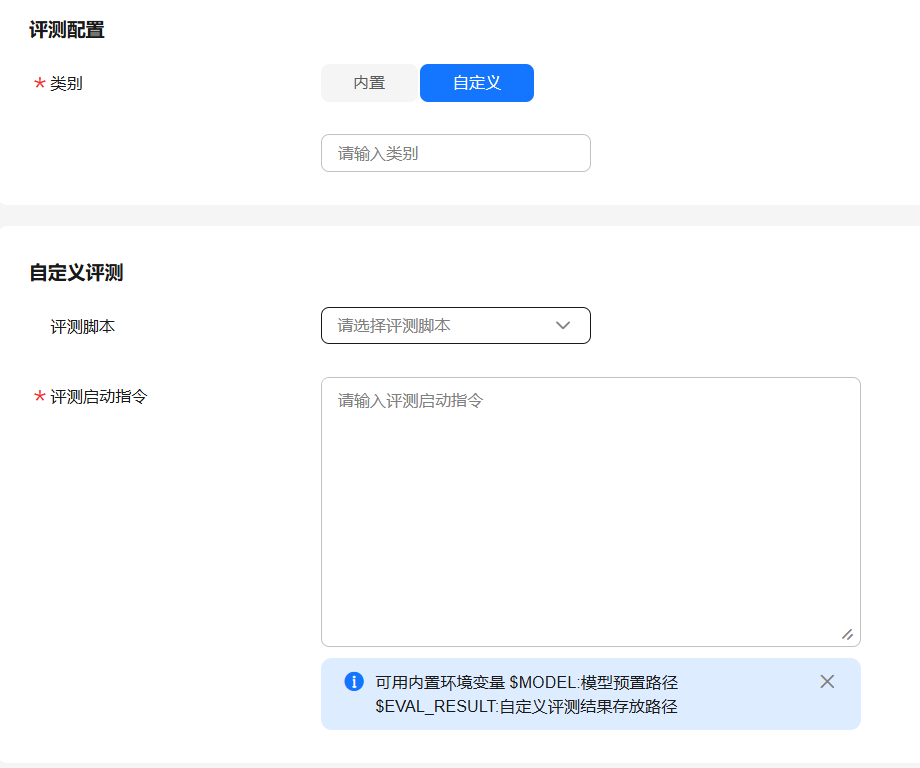Click the 评测配置 section heading
Image resolution: width=920 pixels, height=768 pixels.
(67, 30)
